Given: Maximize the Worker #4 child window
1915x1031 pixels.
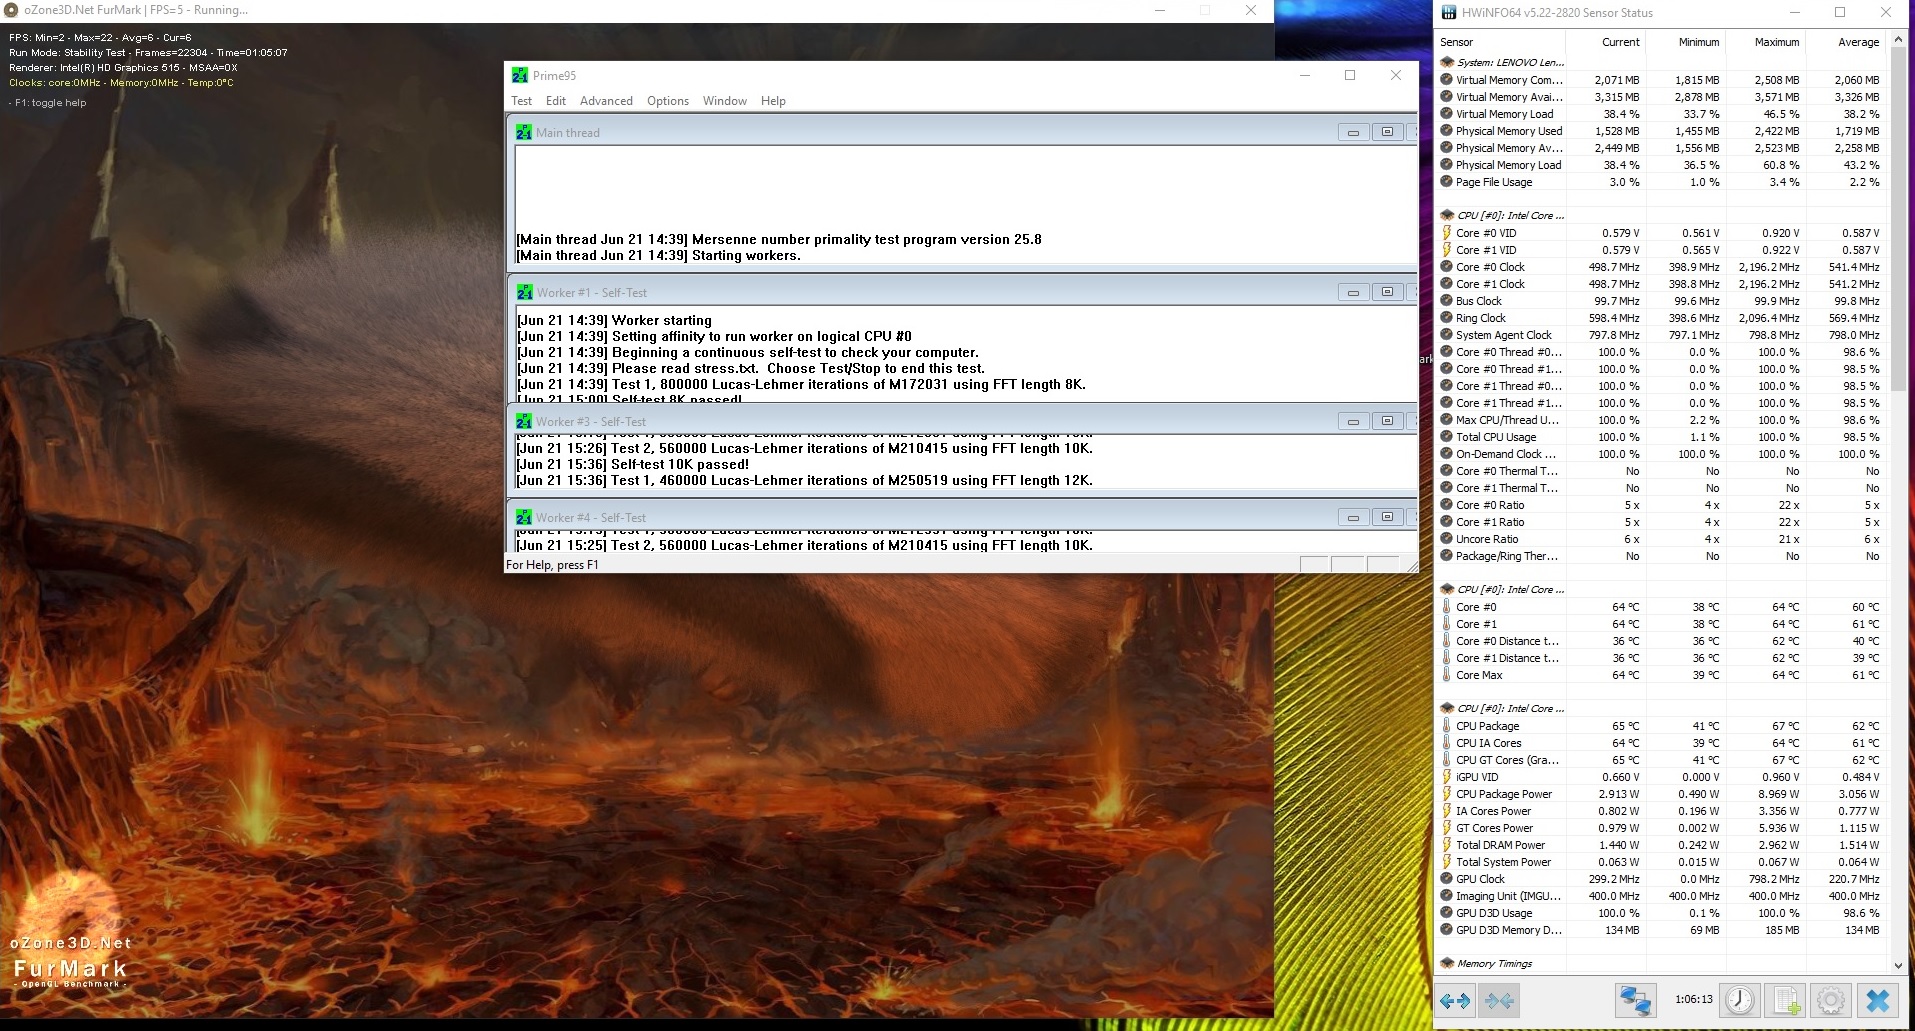Looking at the screenshot, I should pos(1387,517).
